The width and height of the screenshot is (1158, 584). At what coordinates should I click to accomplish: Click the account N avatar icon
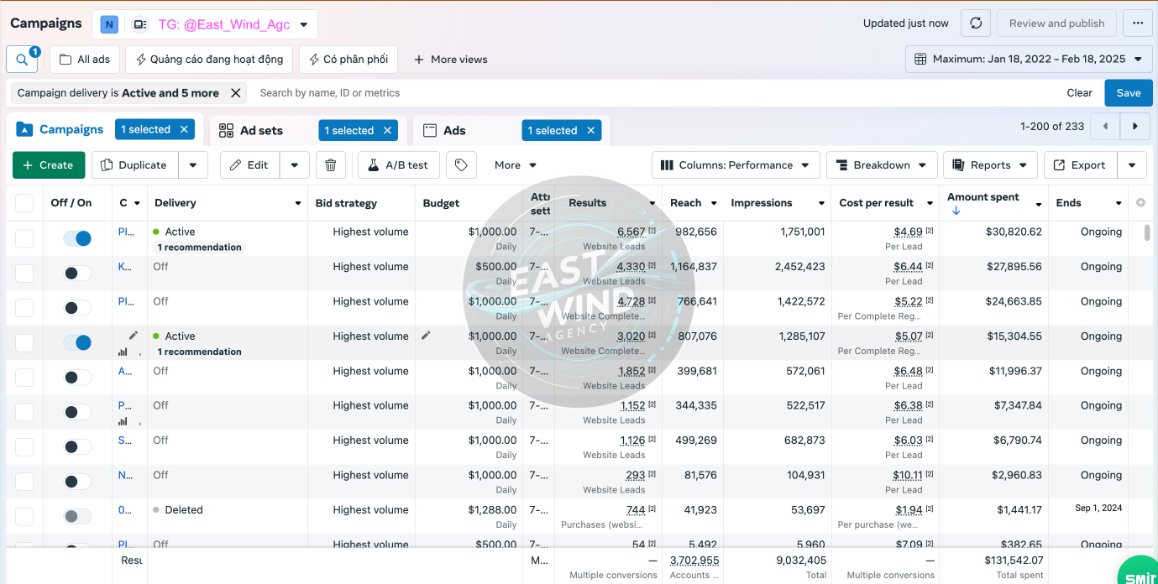(109, 24)
